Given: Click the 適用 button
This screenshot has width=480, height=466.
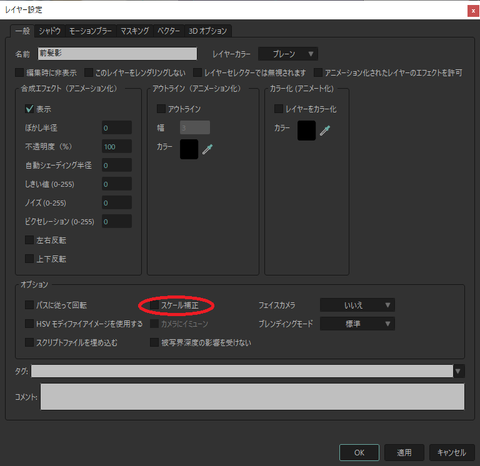Looking at the screenshot, I should pos(404,452).
